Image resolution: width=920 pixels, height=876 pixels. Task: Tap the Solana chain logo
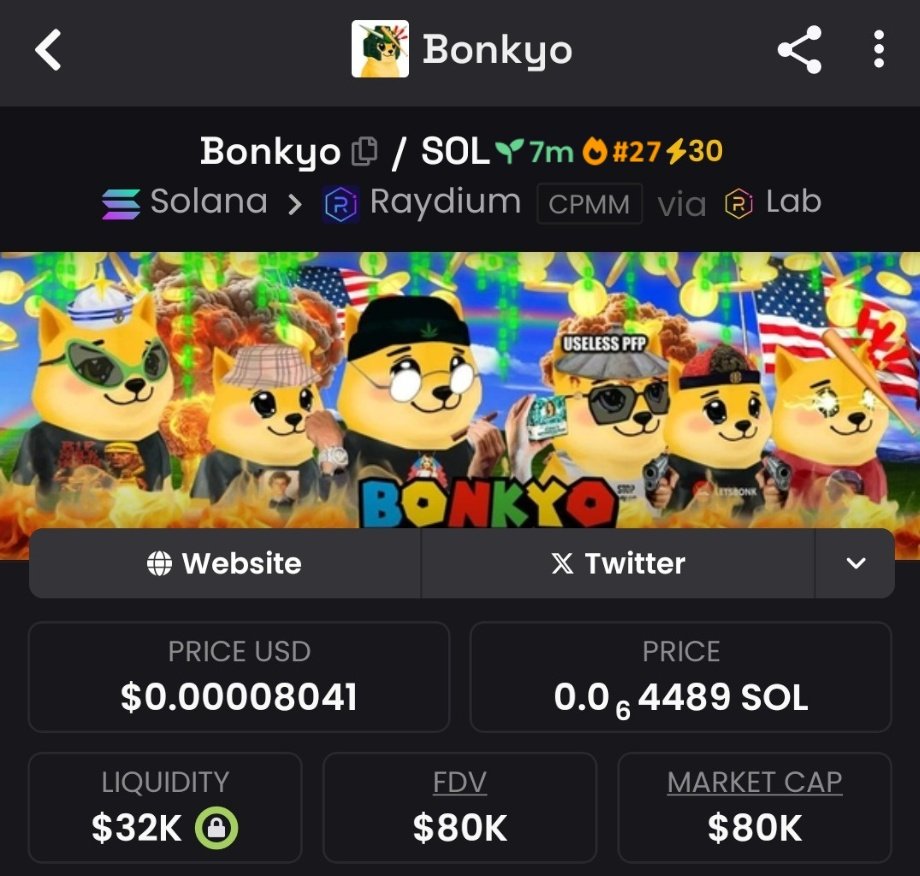(x=121, y=204)
